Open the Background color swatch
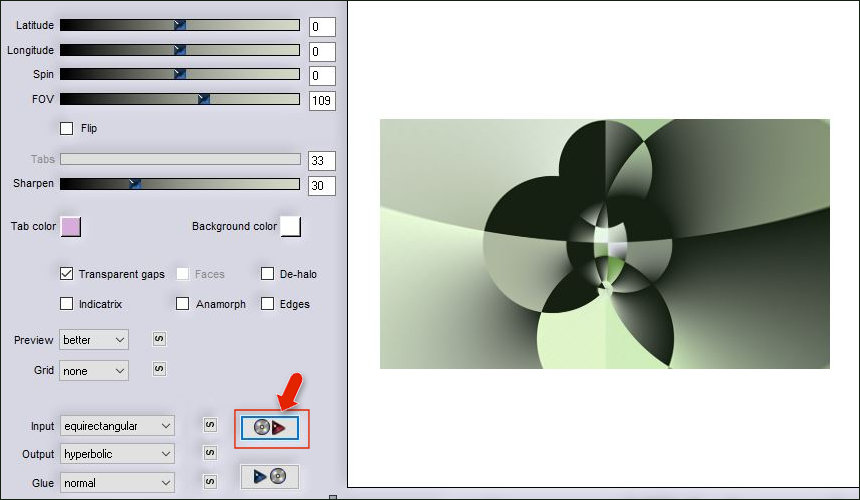This screenshot has width=860, height=500. pyautogui.click(x=291, y=226)
